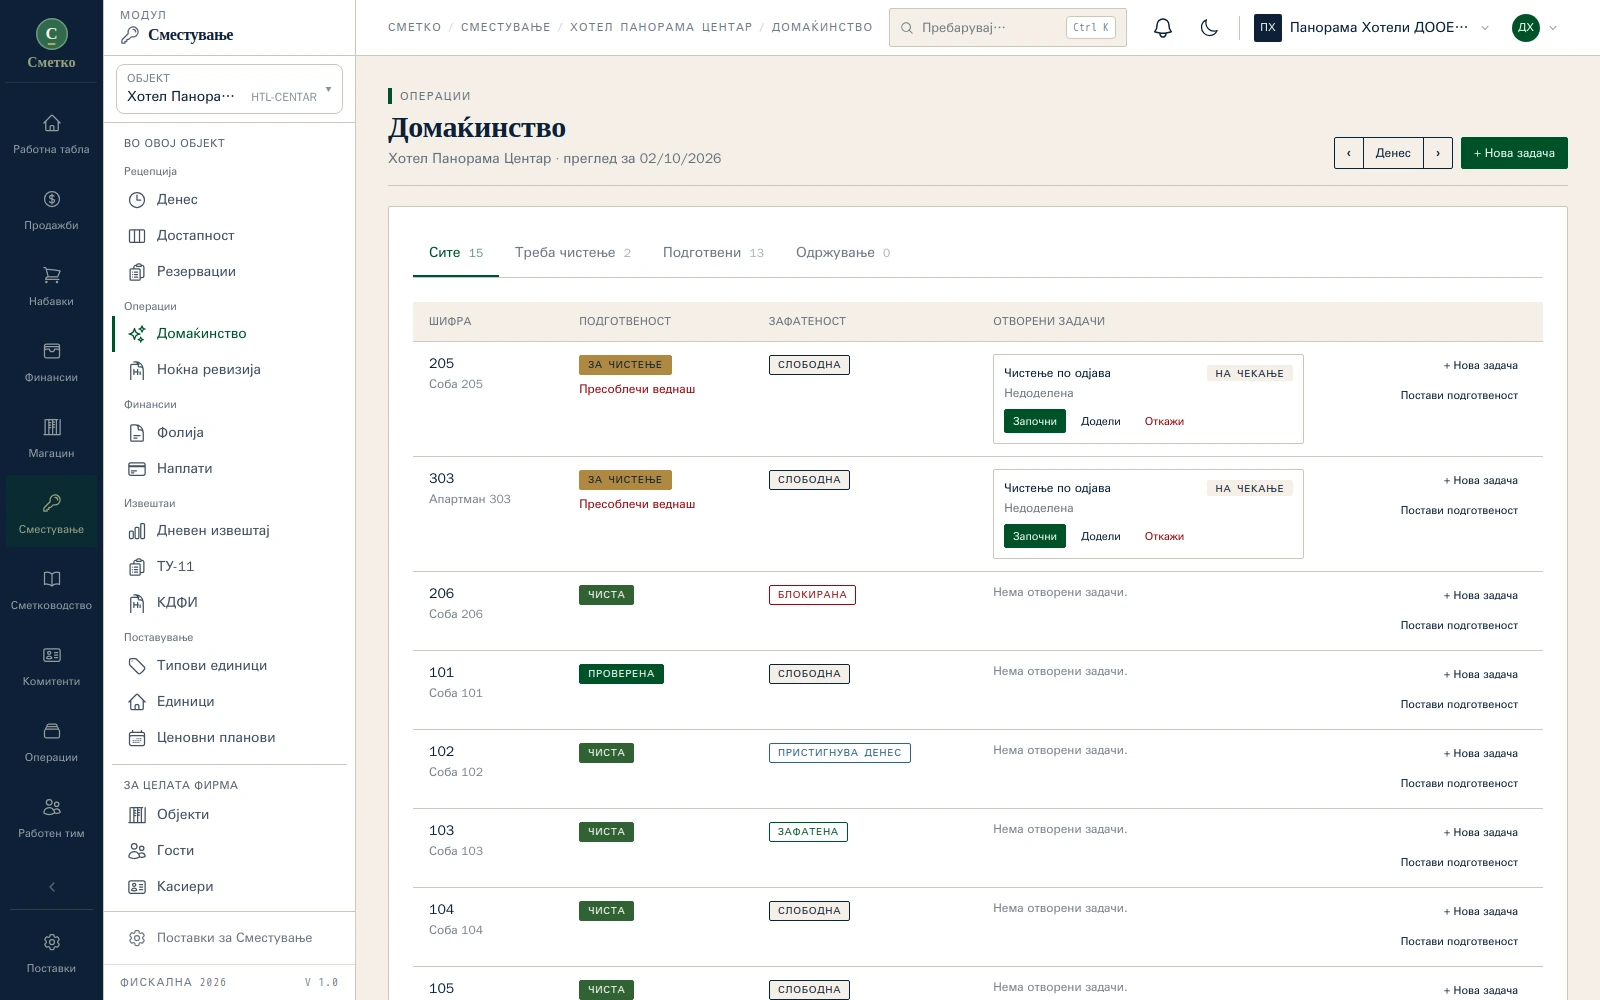This screenshot has height=1000, width=1600.
Task: Open Поставки gear in left rail
Action: [x=51, y=953]
